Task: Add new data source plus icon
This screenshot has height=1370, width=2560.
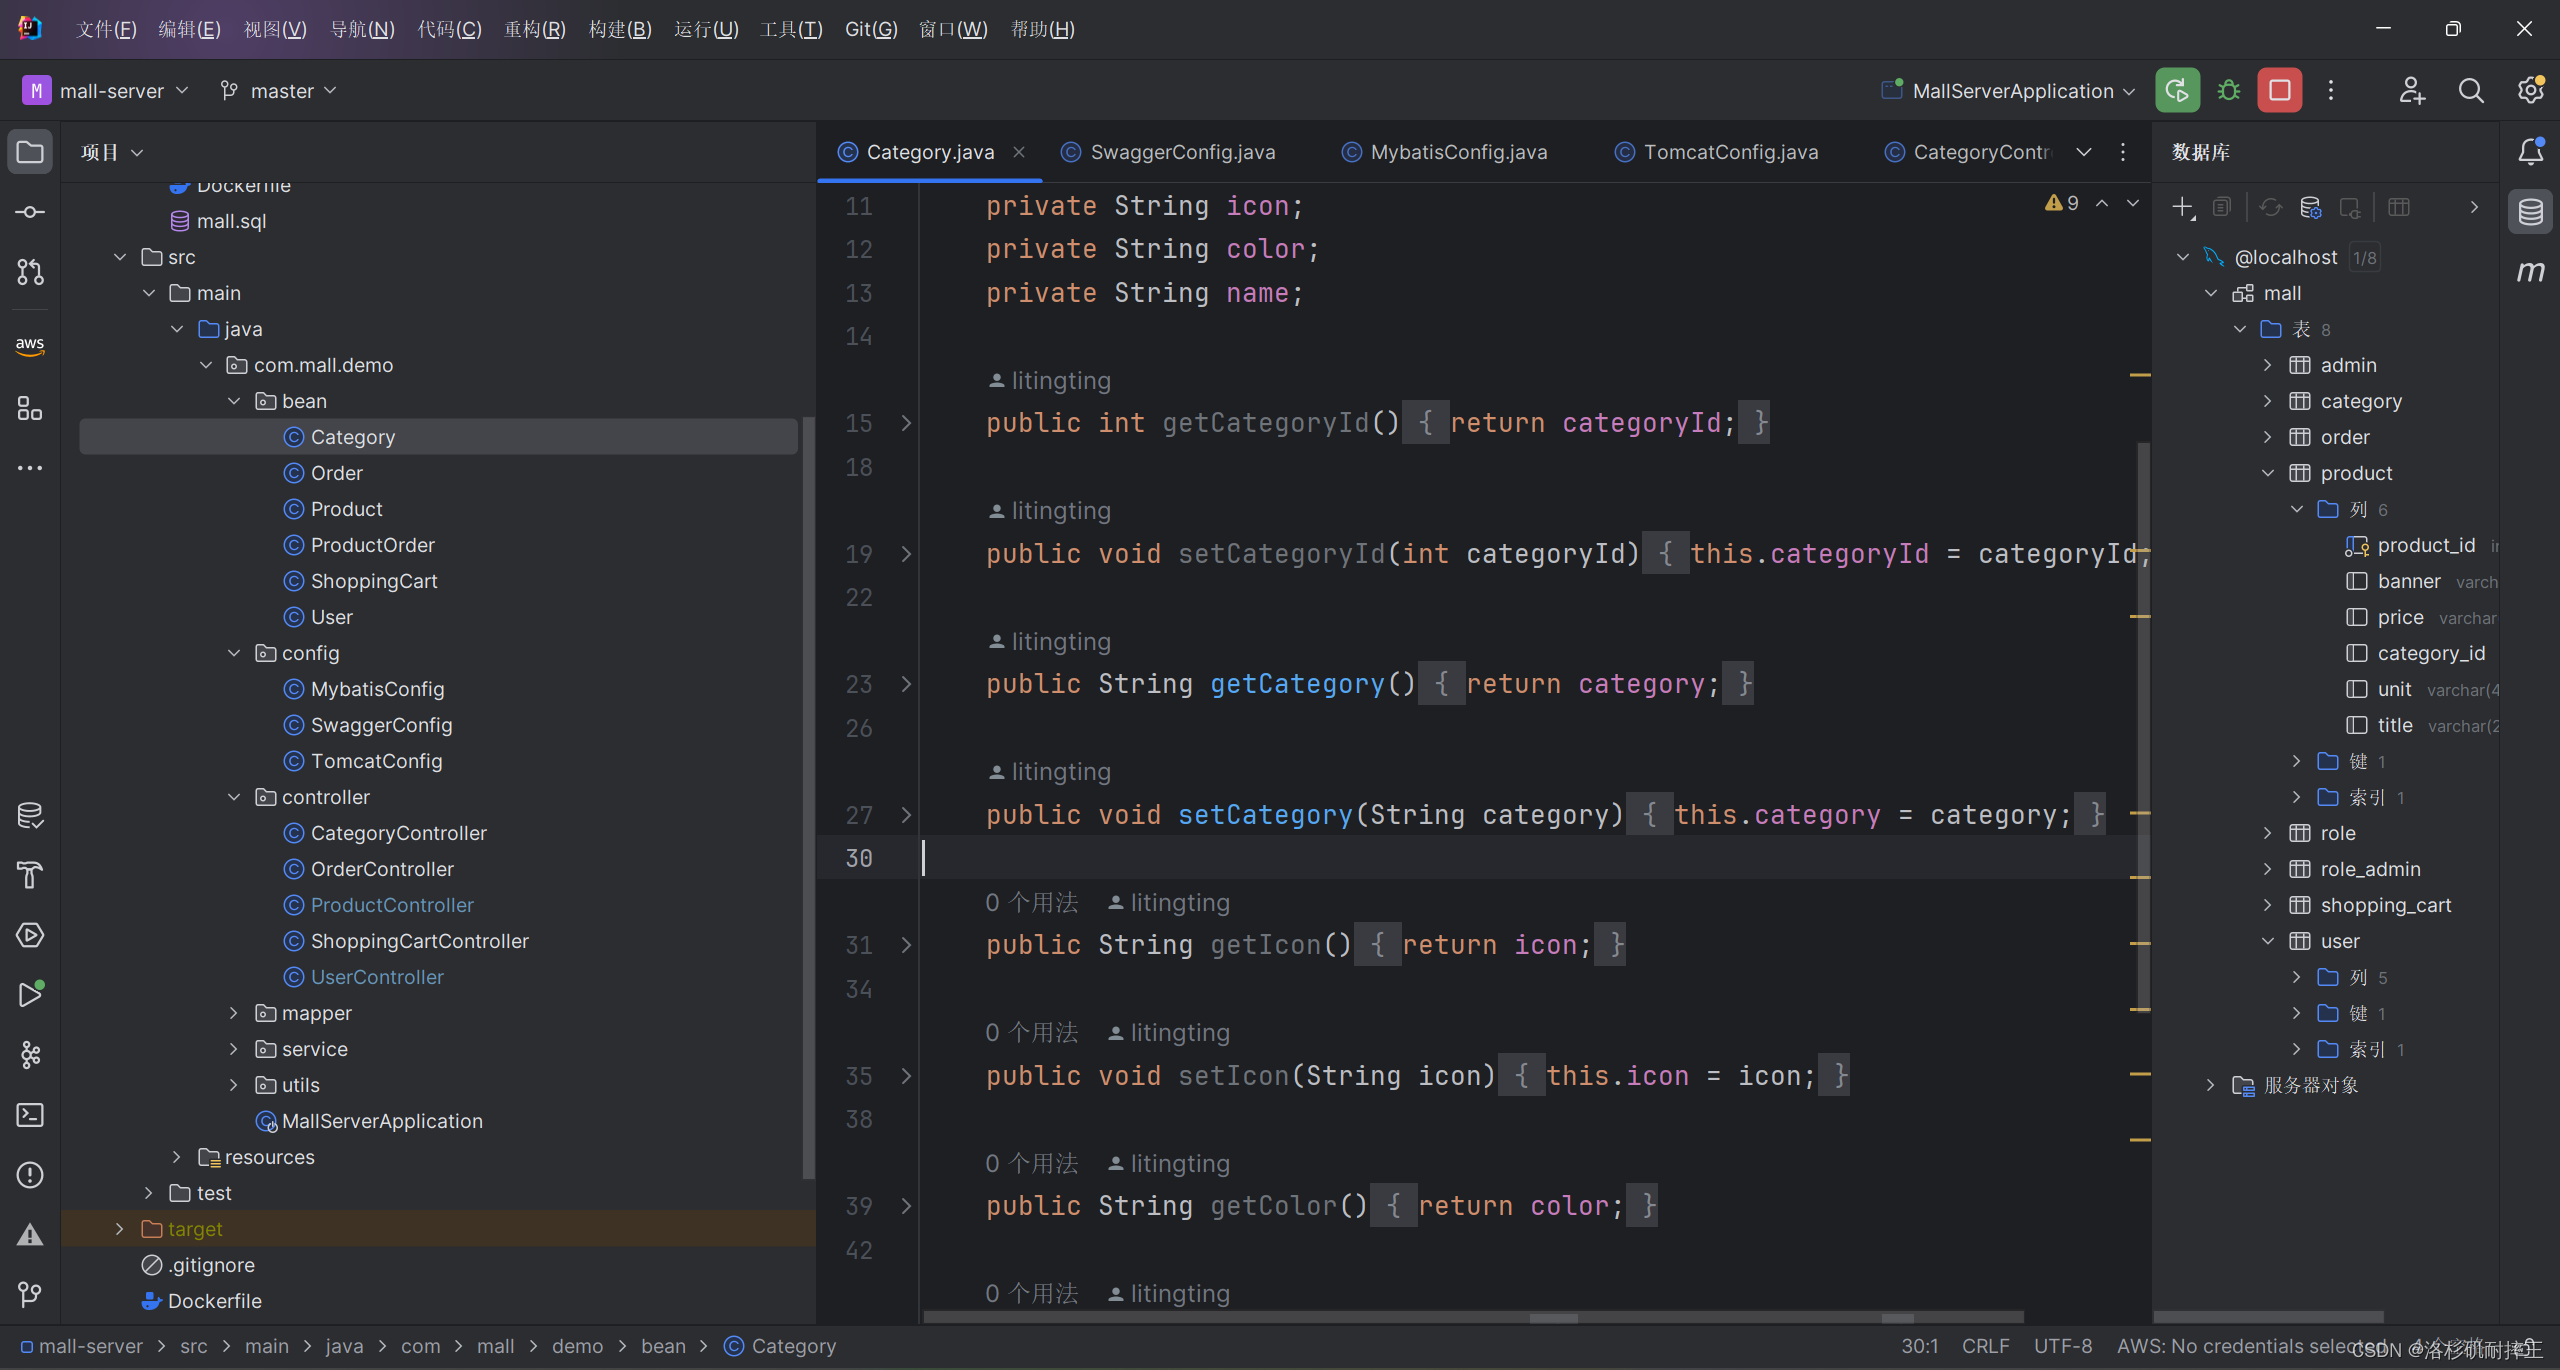Action: pos(2183,207)
